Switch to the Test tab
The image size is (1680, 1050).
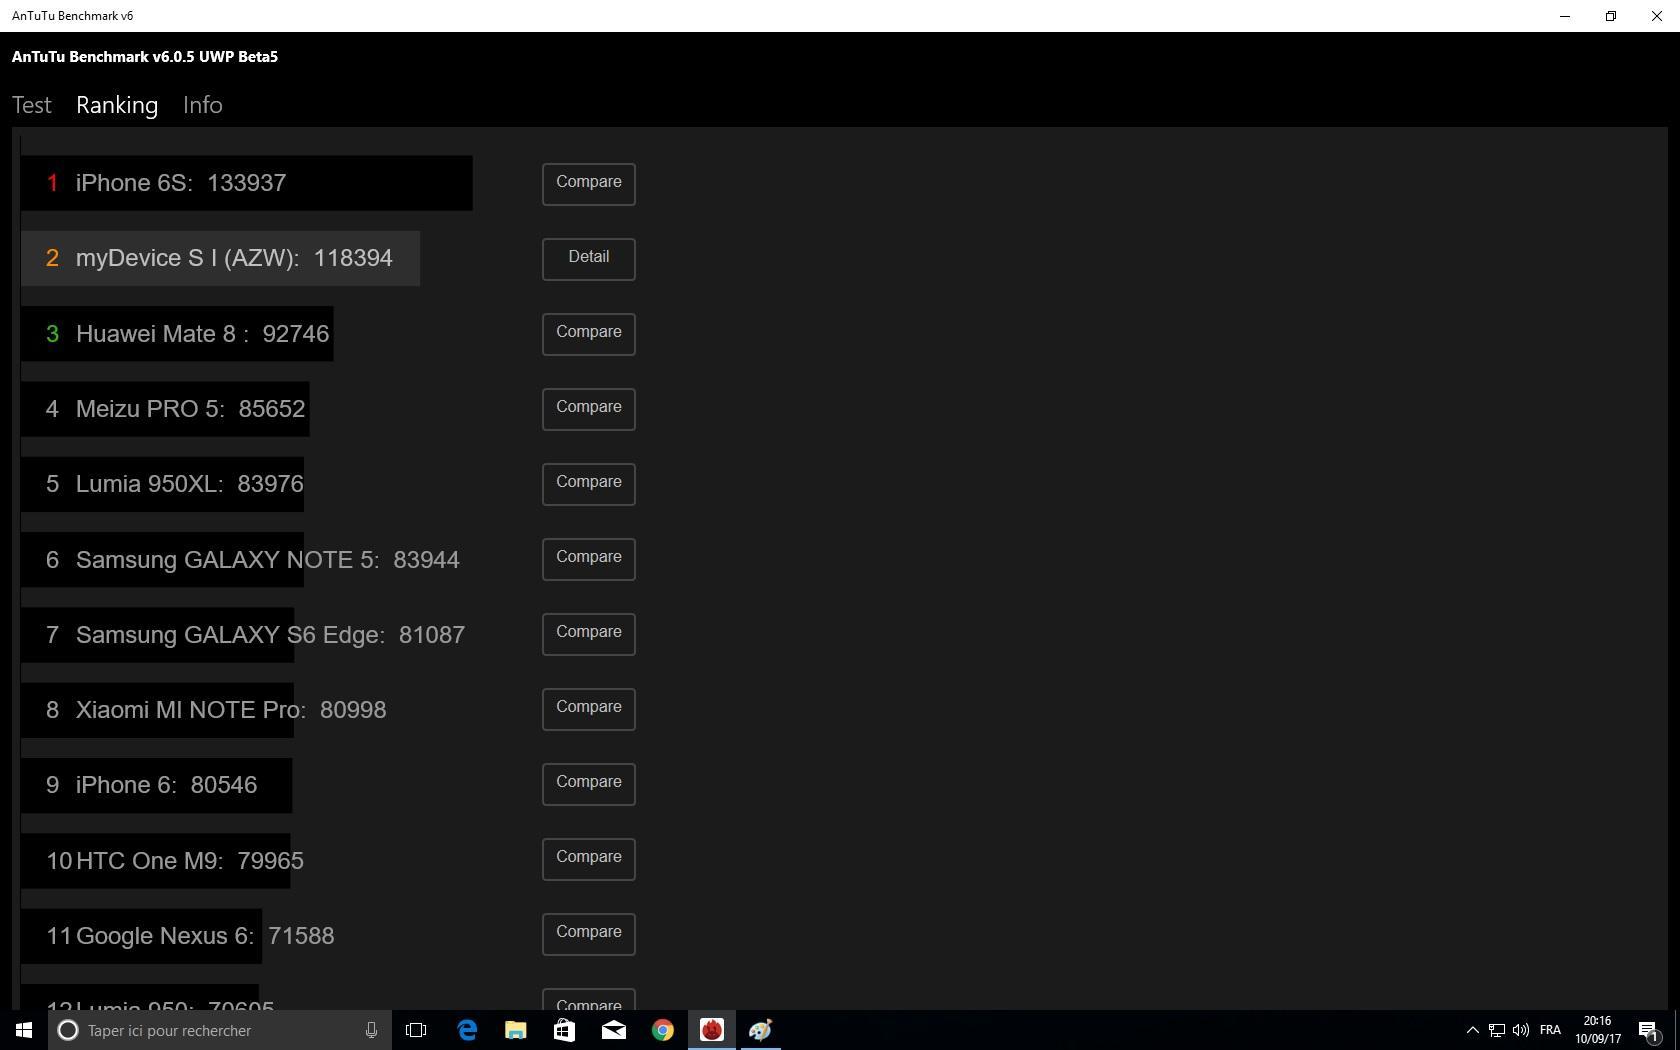pos(32,105)
